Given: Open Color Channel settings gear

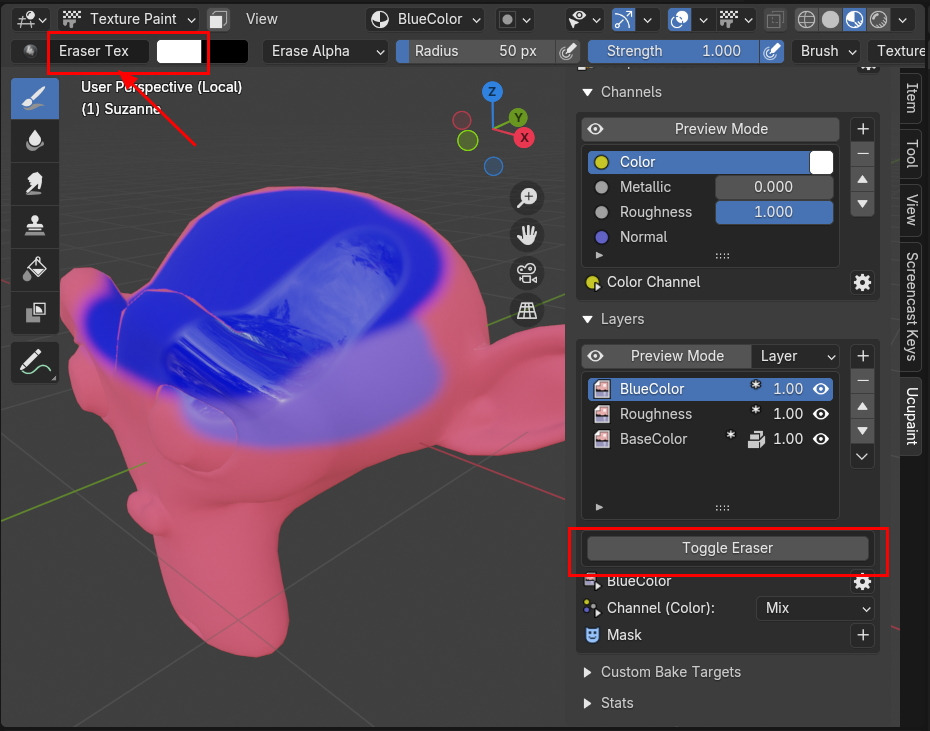Looking at the screenshot, I should coord(862,282).
